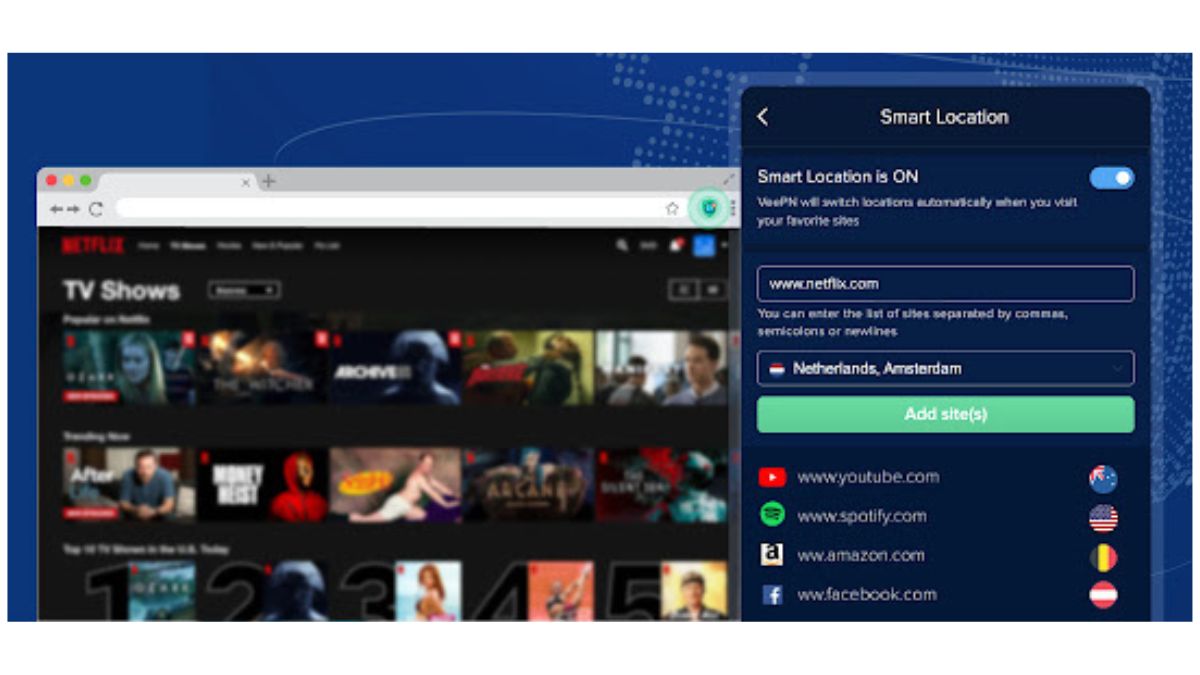This screenshot has width=1200, height=675.
Task: Click the Netflix logo
Action: (x=92, y=245)
